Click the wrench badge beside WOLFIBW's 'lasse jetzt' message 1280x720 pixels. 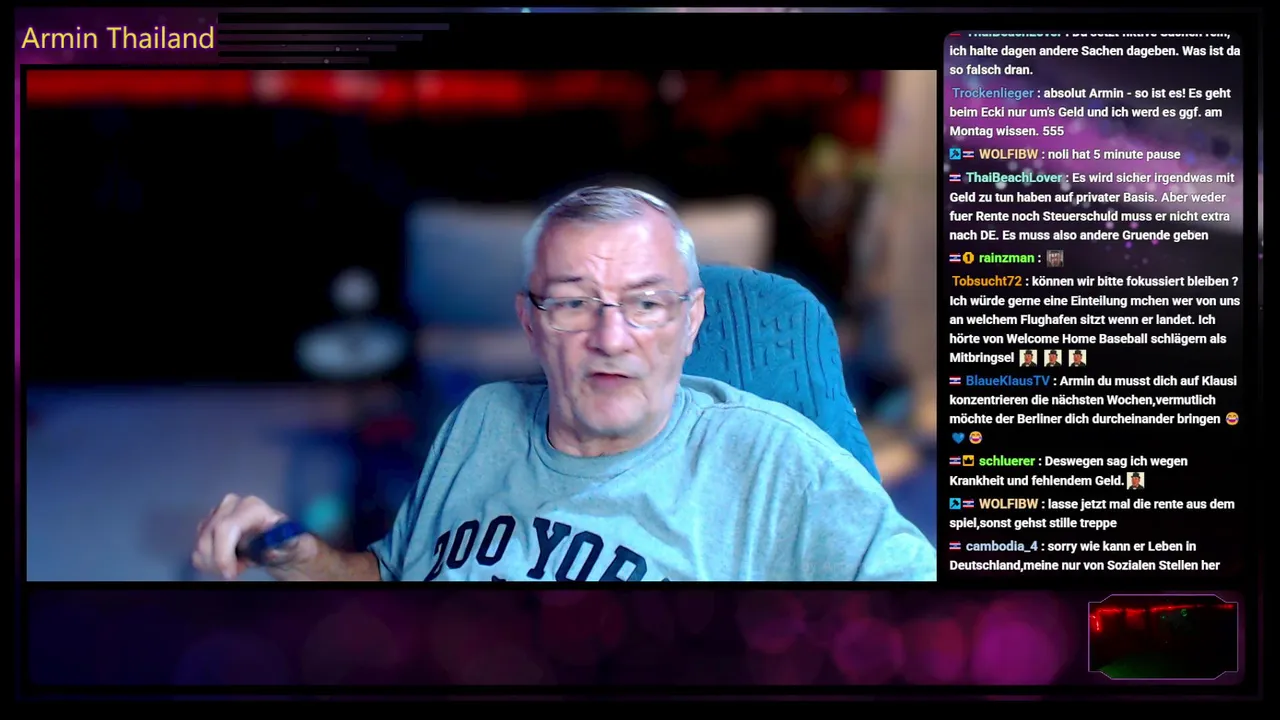tap(955, 504)
